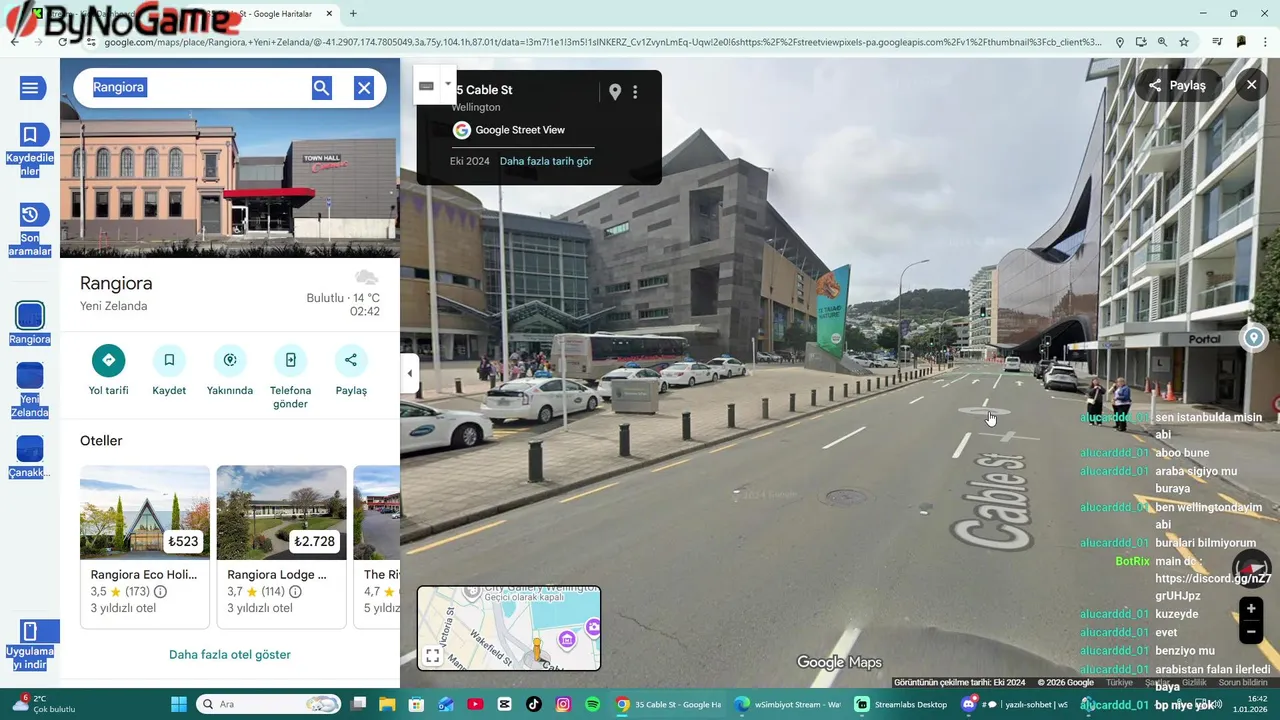Clear the Rangiora search box
The width and height of the screenshot is (1280, 720).
click(364, 88)
